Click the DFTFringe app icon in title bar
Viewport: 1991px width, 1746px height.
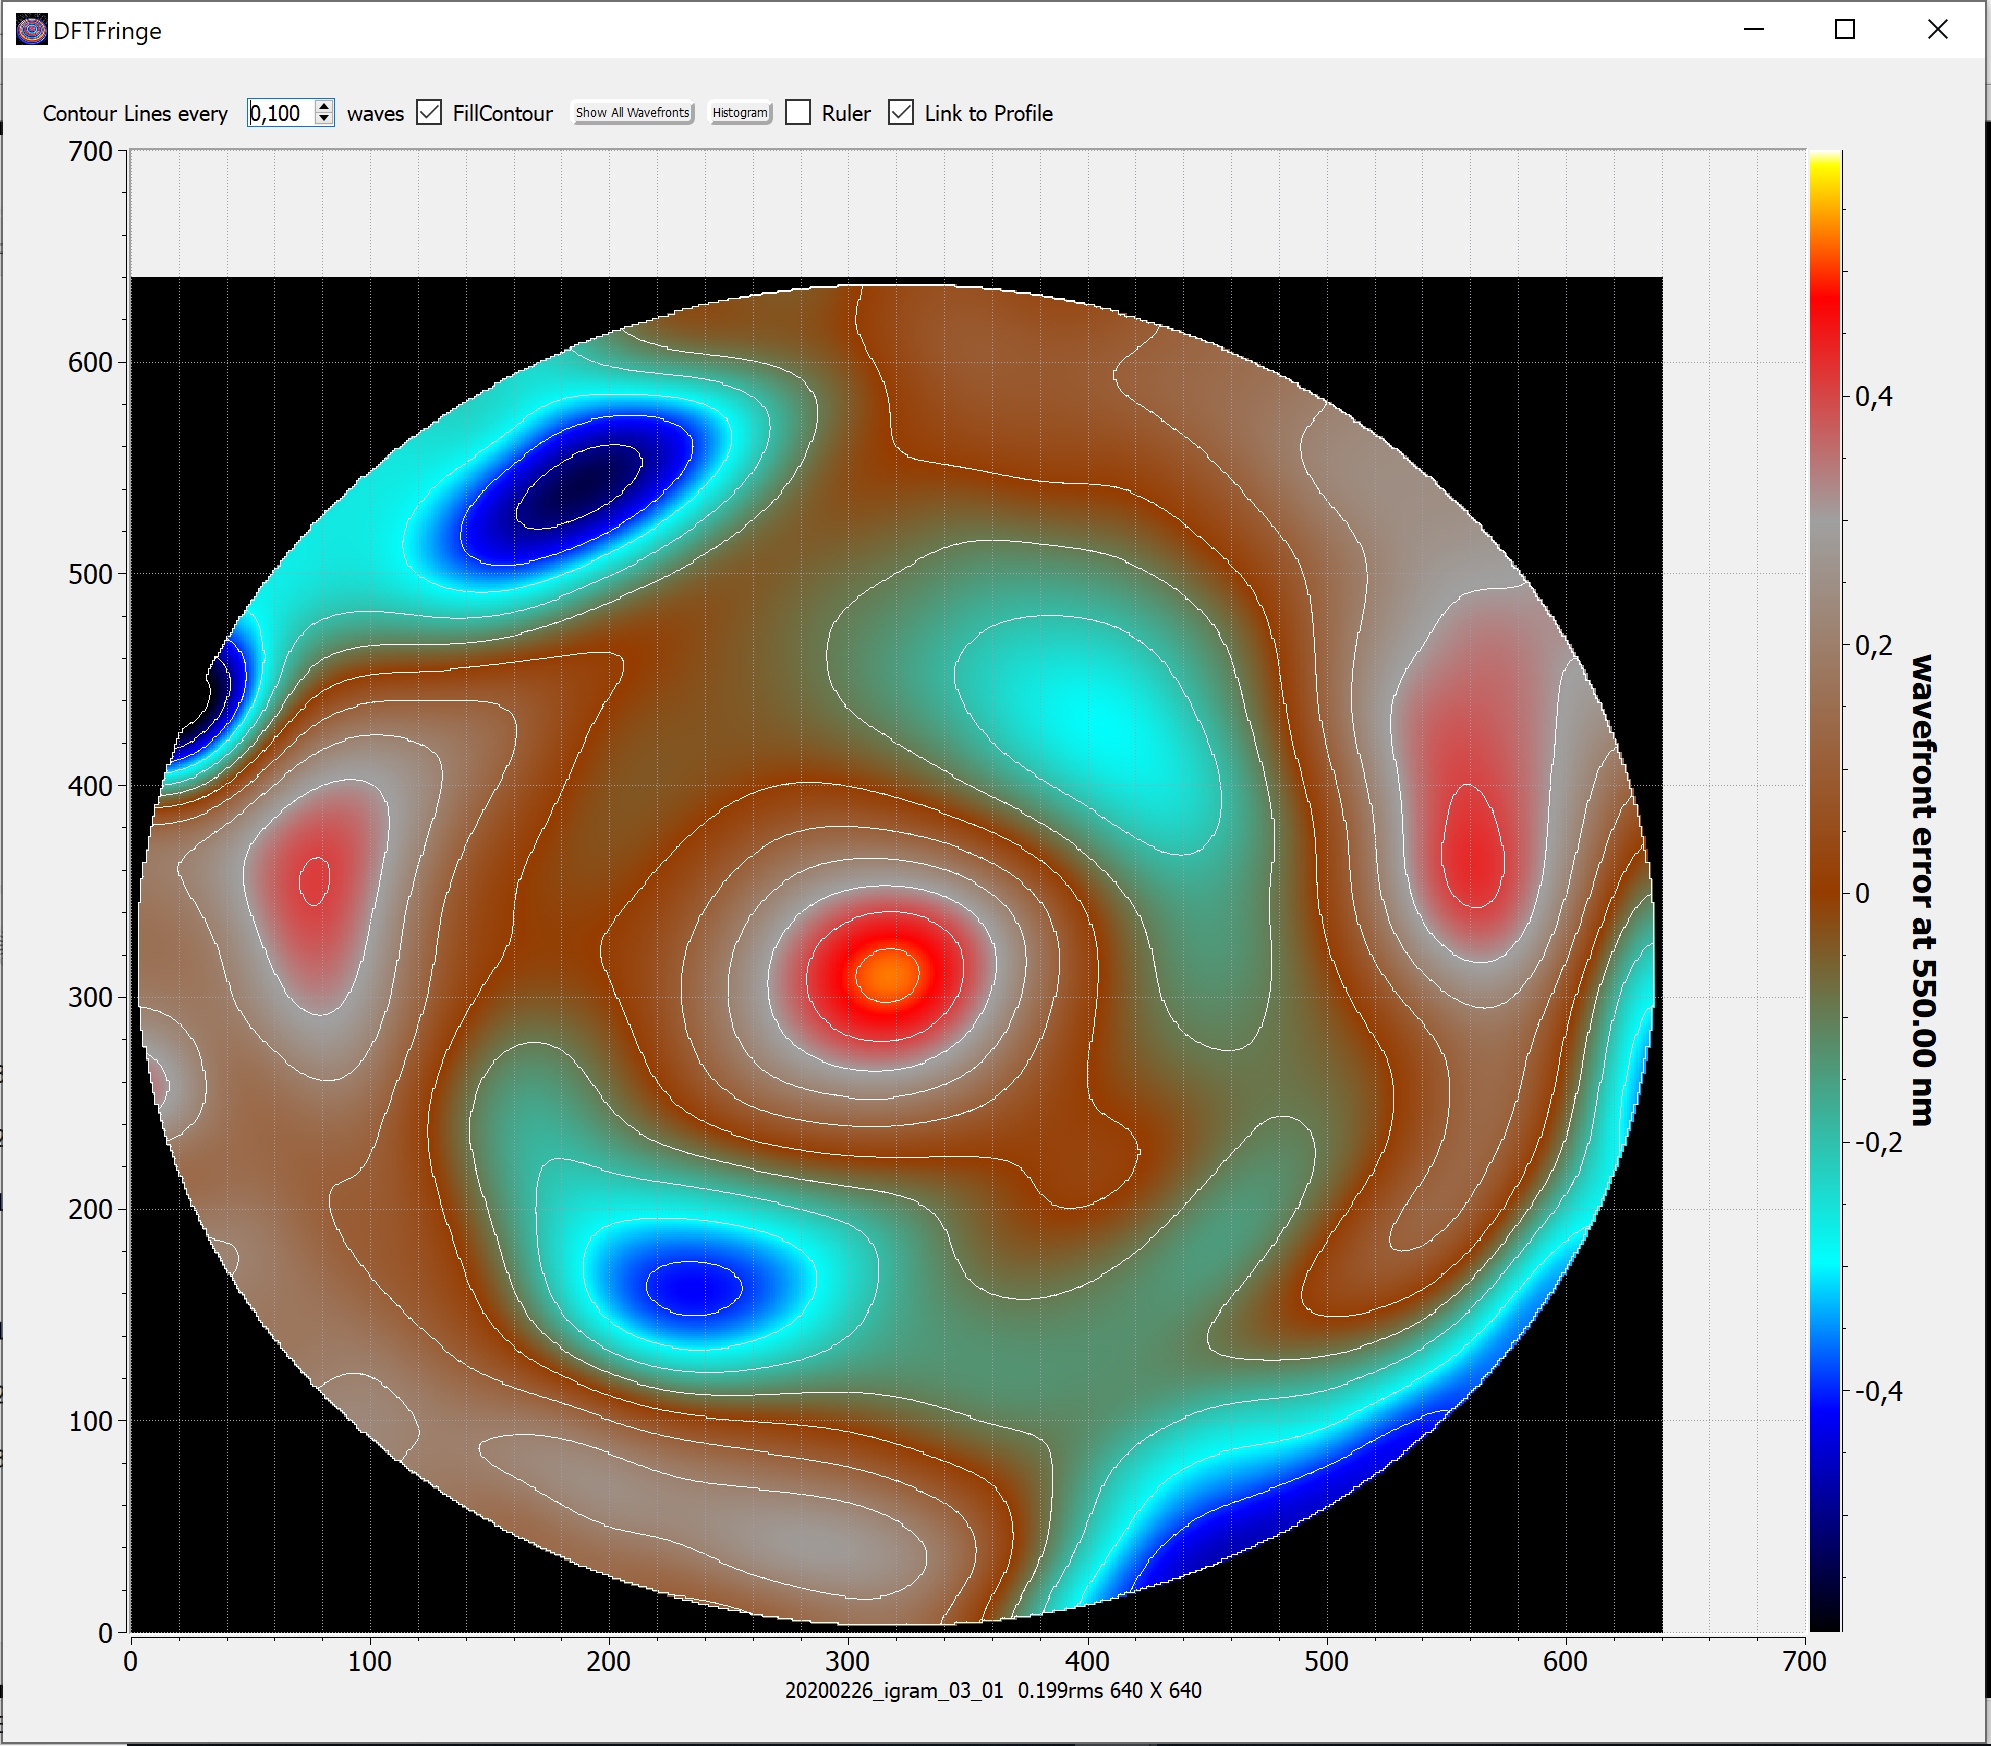[32, 30]
